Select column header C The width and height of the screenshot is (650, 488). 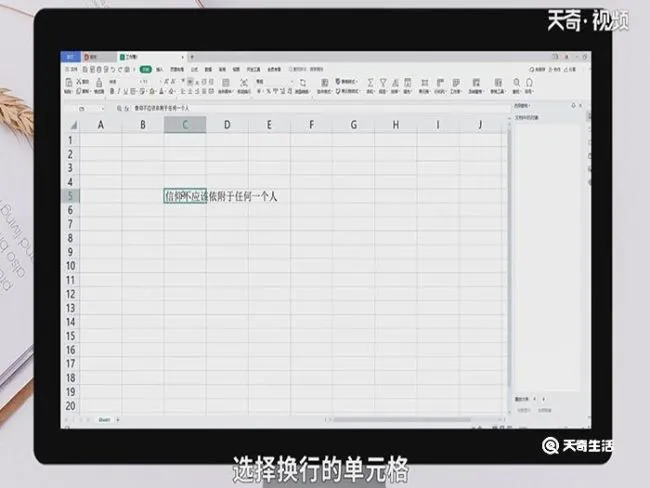point(185,124)
